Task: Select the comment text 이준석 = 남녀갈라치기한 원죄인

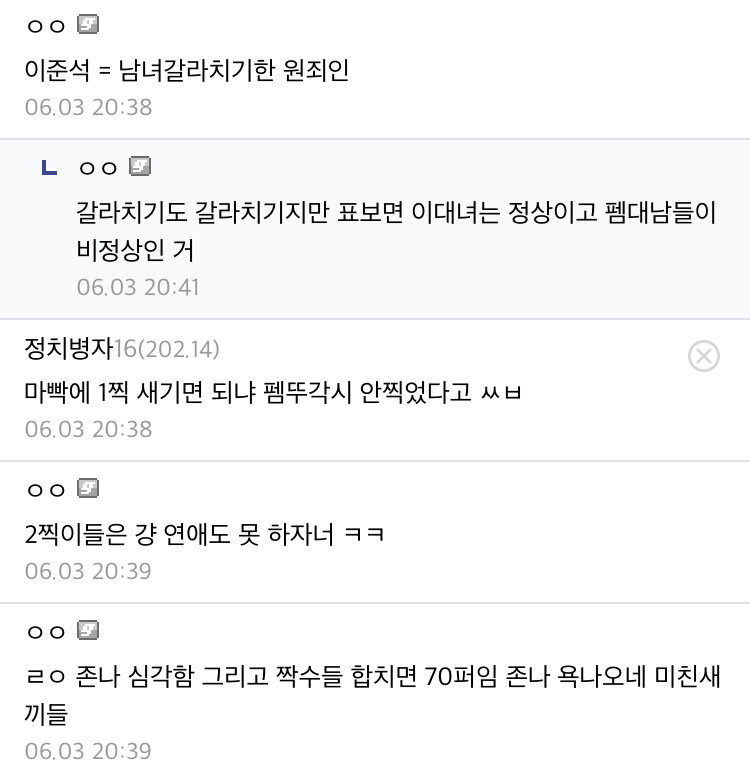Action: (x=187, y=70)
